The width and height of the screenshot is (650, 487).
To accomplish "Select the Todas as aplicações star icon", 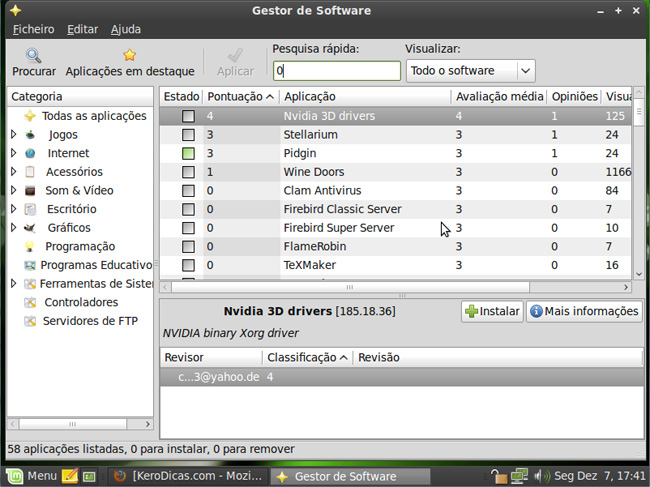I will tap(30, 116).
